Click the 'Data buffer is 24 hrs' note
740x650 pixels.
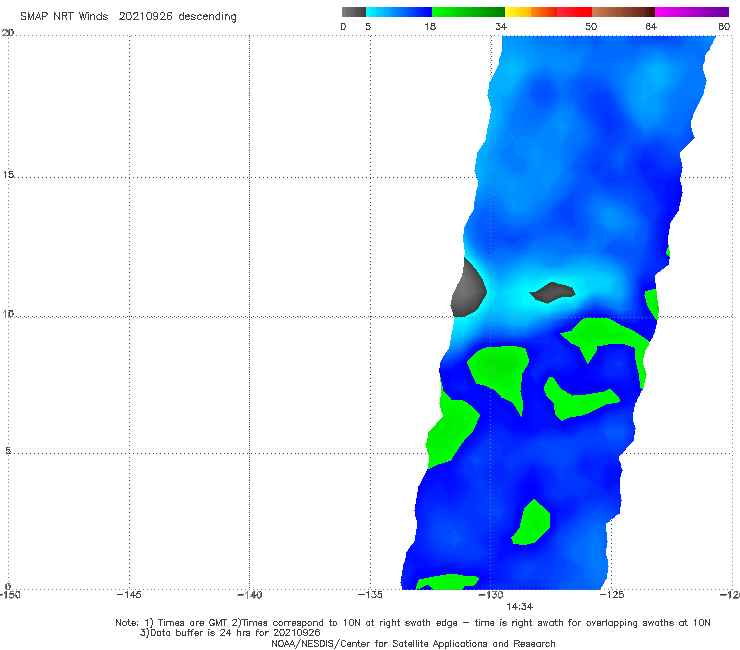[230, 633]
